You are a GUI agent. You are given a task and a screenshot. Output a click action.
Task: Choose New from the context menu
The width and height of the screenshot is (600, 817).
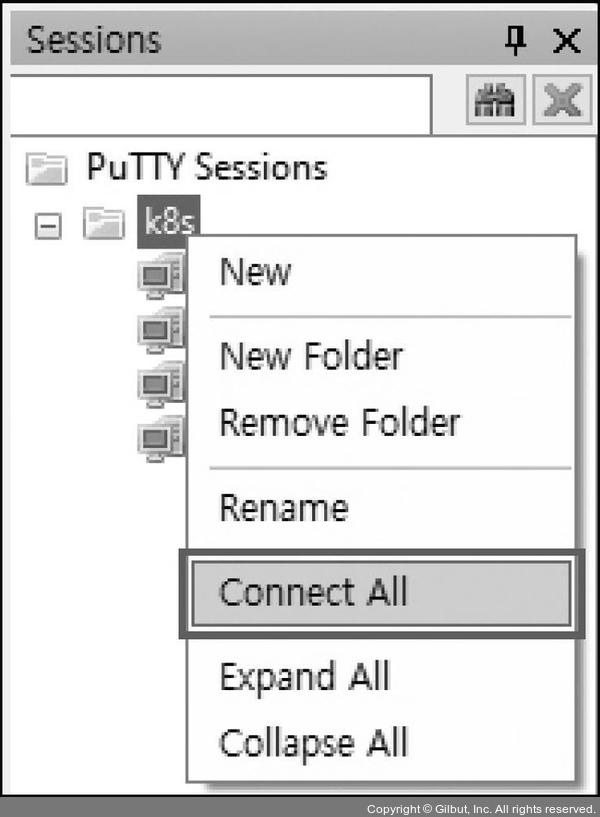click(x=255, y=272)
